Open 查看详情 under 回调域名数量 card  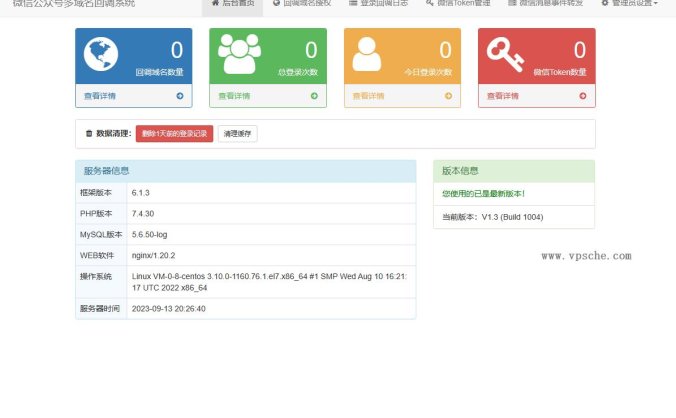point(100,96)
